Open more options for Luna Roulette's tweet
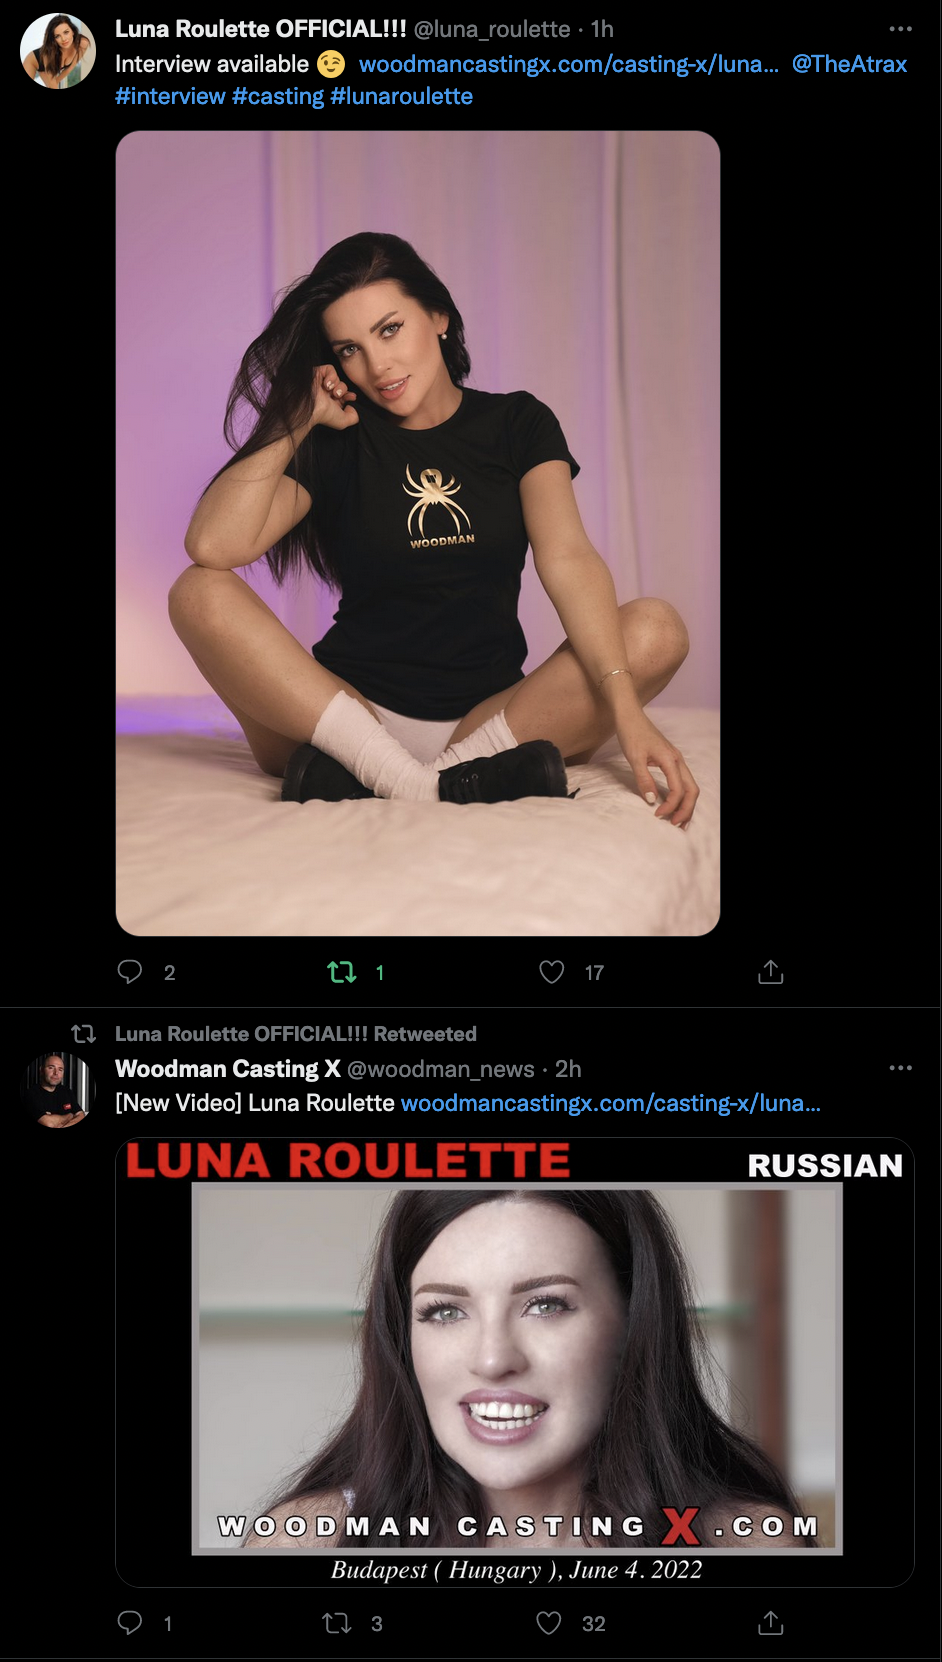This screenshot has width=942, height=1662. point(900,29)
